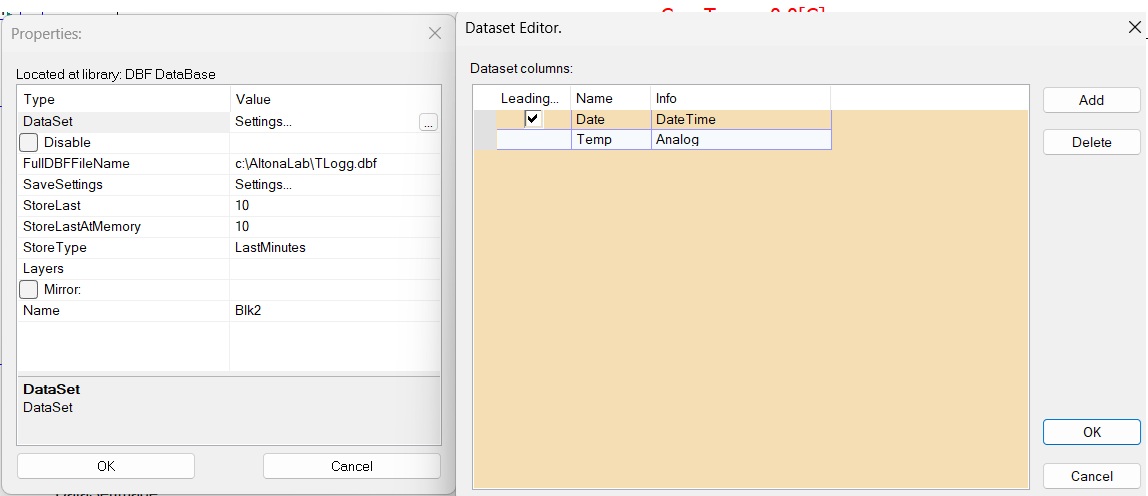The image size is (1148, 496).
Task: Select the Temp row name cell
Action: 610,140
